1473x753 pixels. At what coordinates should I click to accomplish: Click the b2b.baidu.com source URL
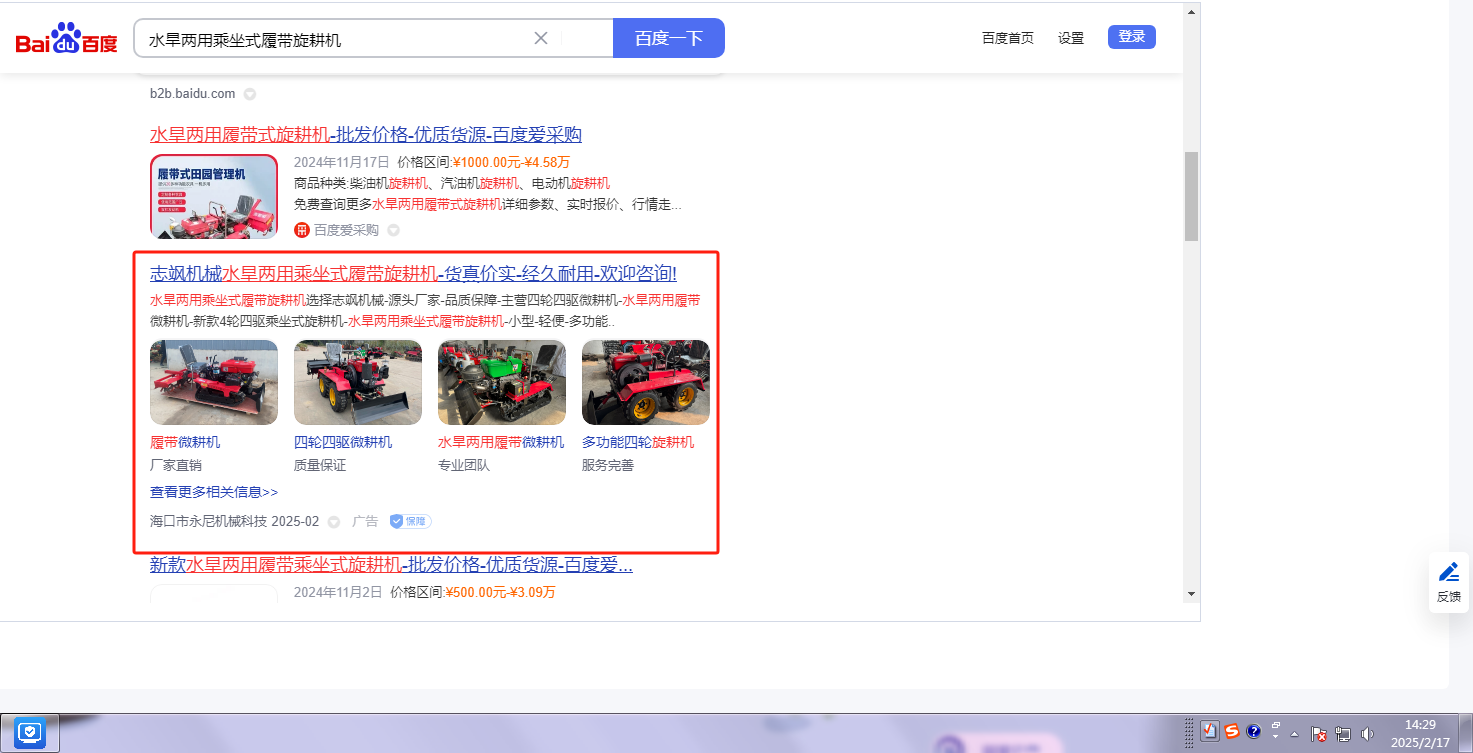(193, 94)
